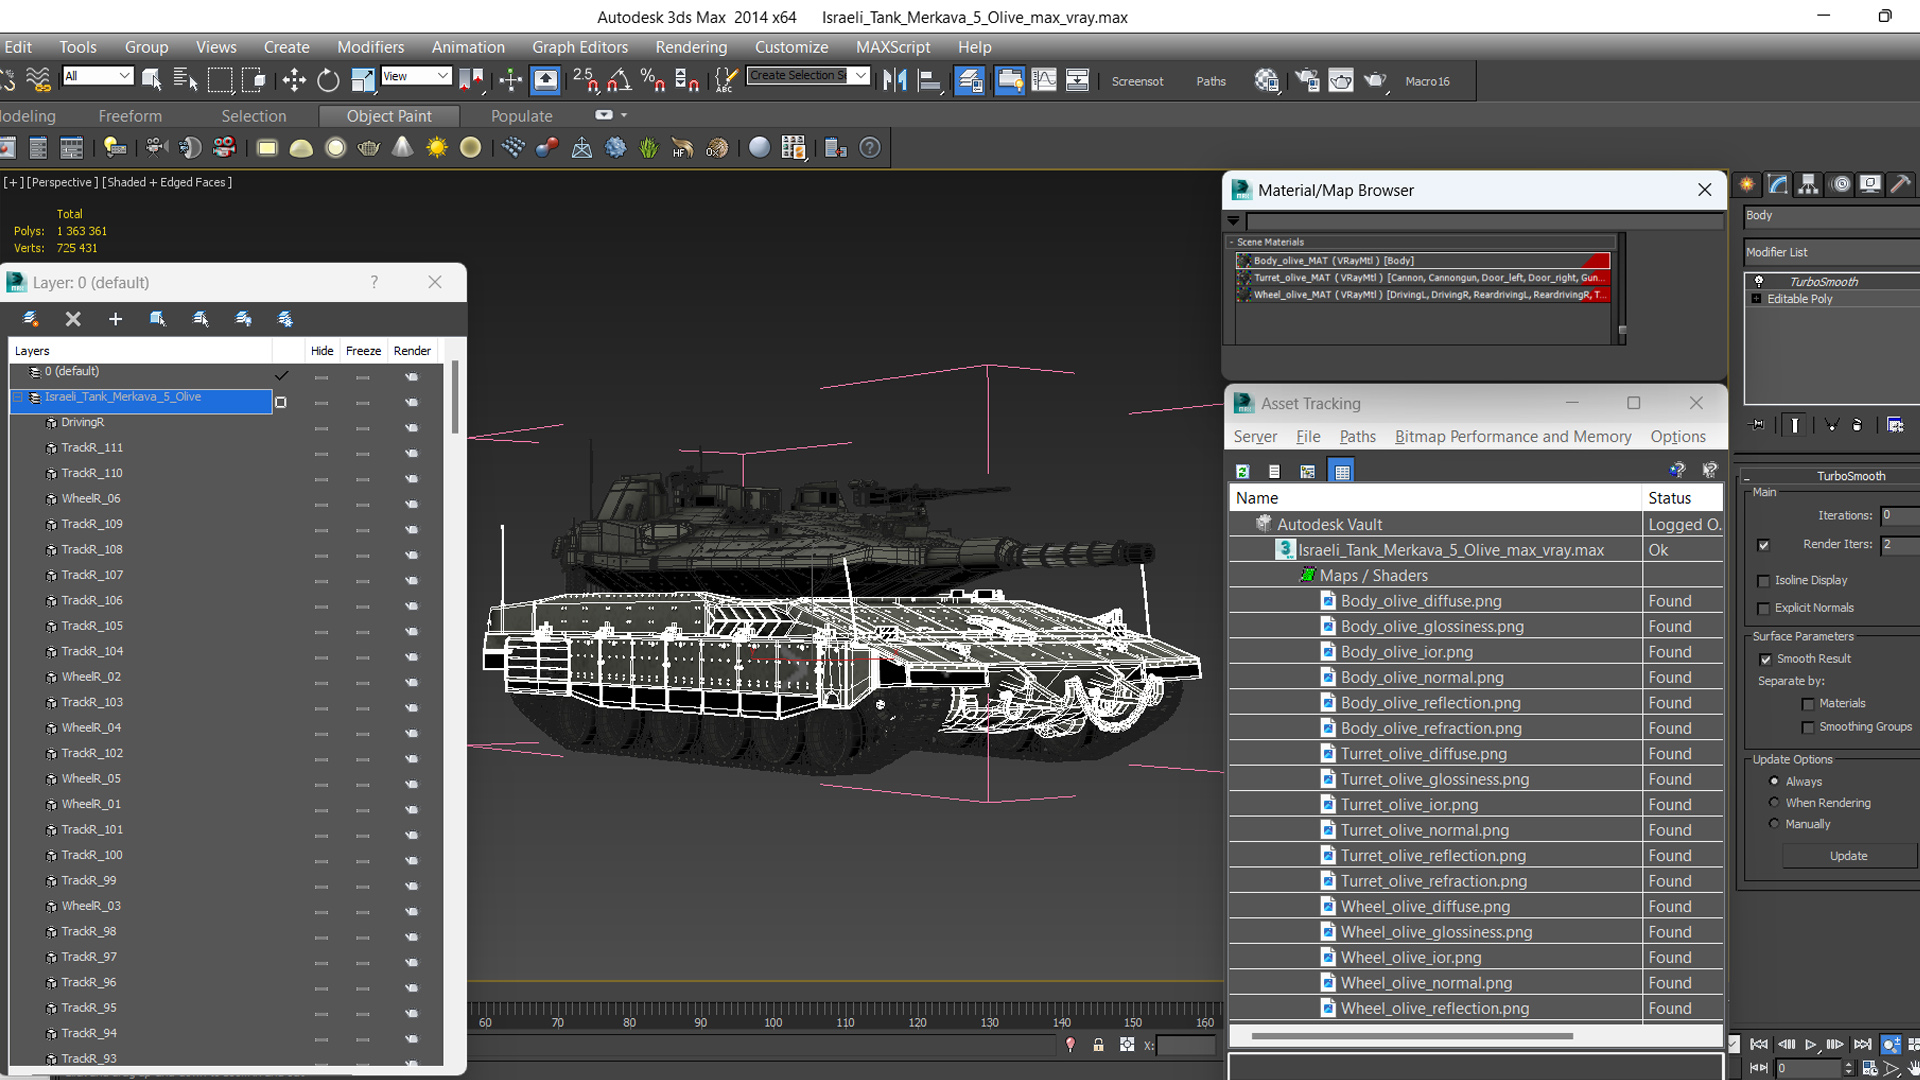Switch to the Freeform ribbon tab
The height and width of the screenshot is (1080, 1920).
click(x=130, y=116)
